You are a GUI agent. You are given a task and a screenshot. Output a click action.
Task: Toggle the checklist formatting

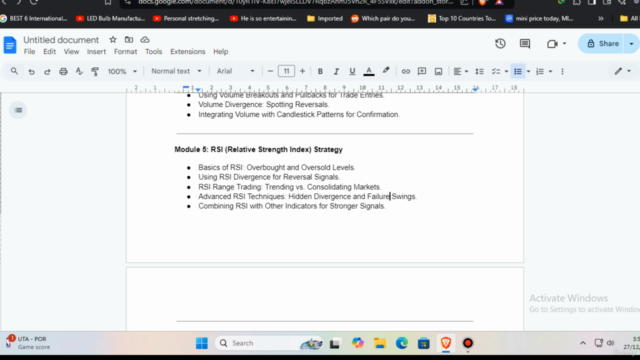tap(496, 71)
